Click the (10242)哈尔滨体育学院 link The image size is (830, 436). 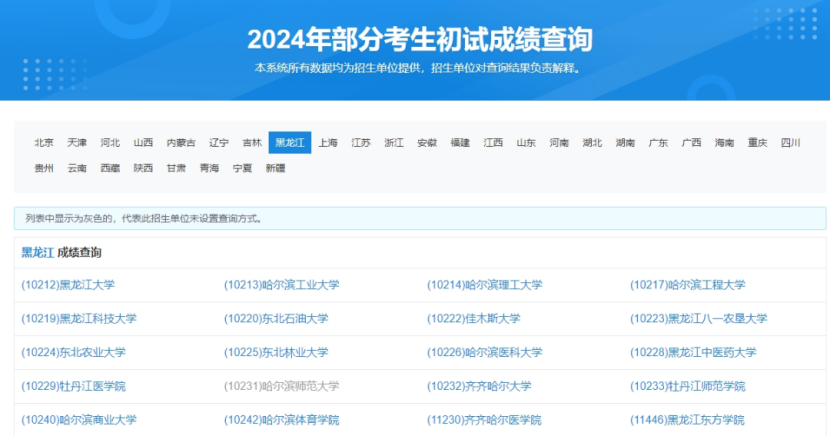coord(282,420)
